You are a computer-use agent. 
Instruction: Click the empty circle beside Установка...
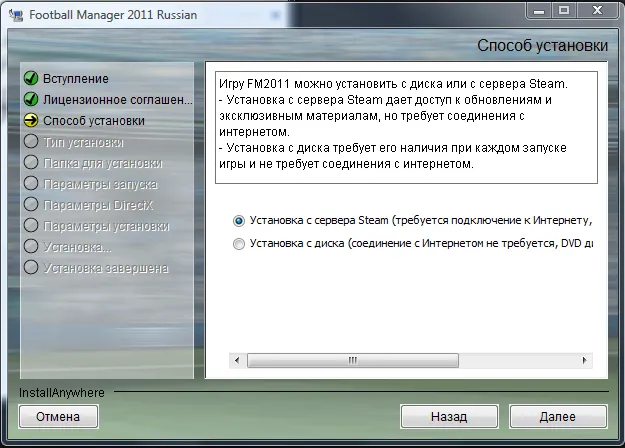pos(31,246)
